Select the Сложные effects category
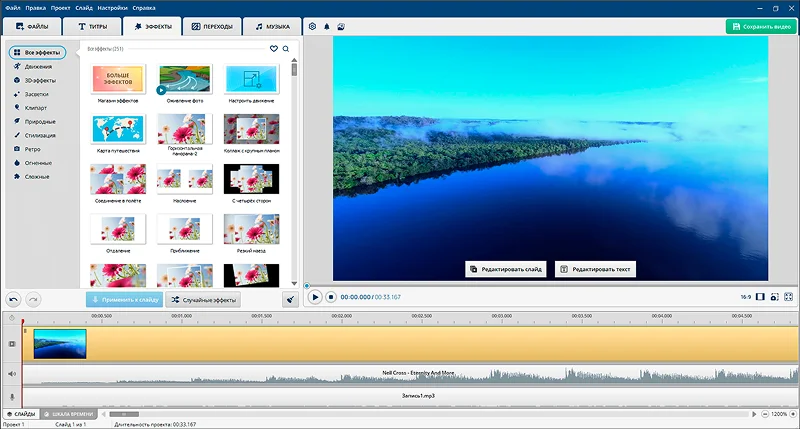This screenshot has width=800, height=429. point(32,176)
